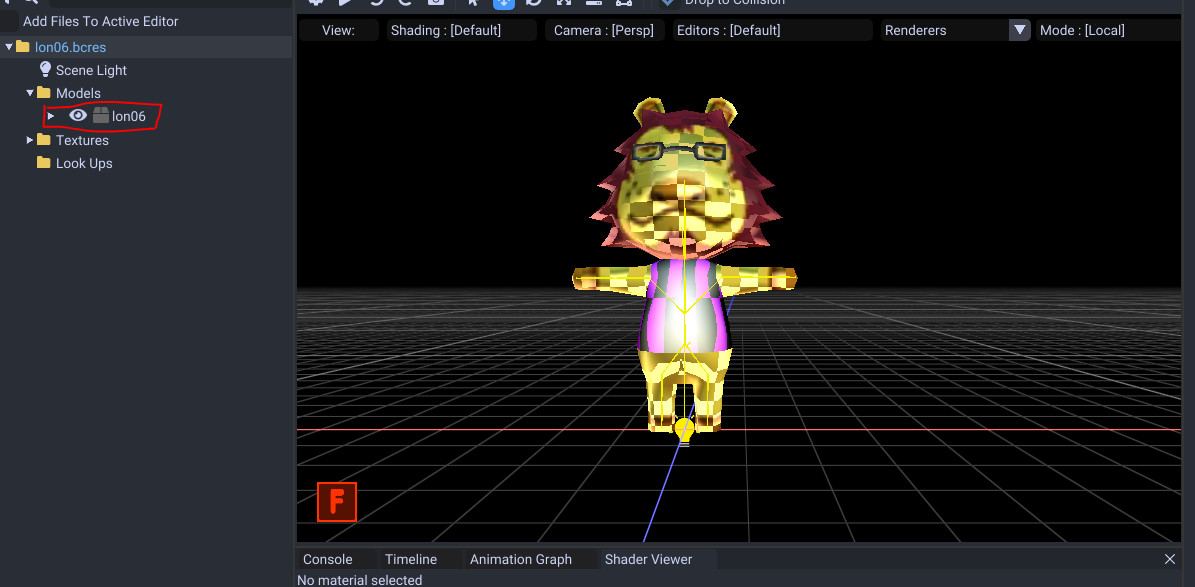1195x587 pixels.
Task: Select the cursor selection tool
Action: pos(472,4)
